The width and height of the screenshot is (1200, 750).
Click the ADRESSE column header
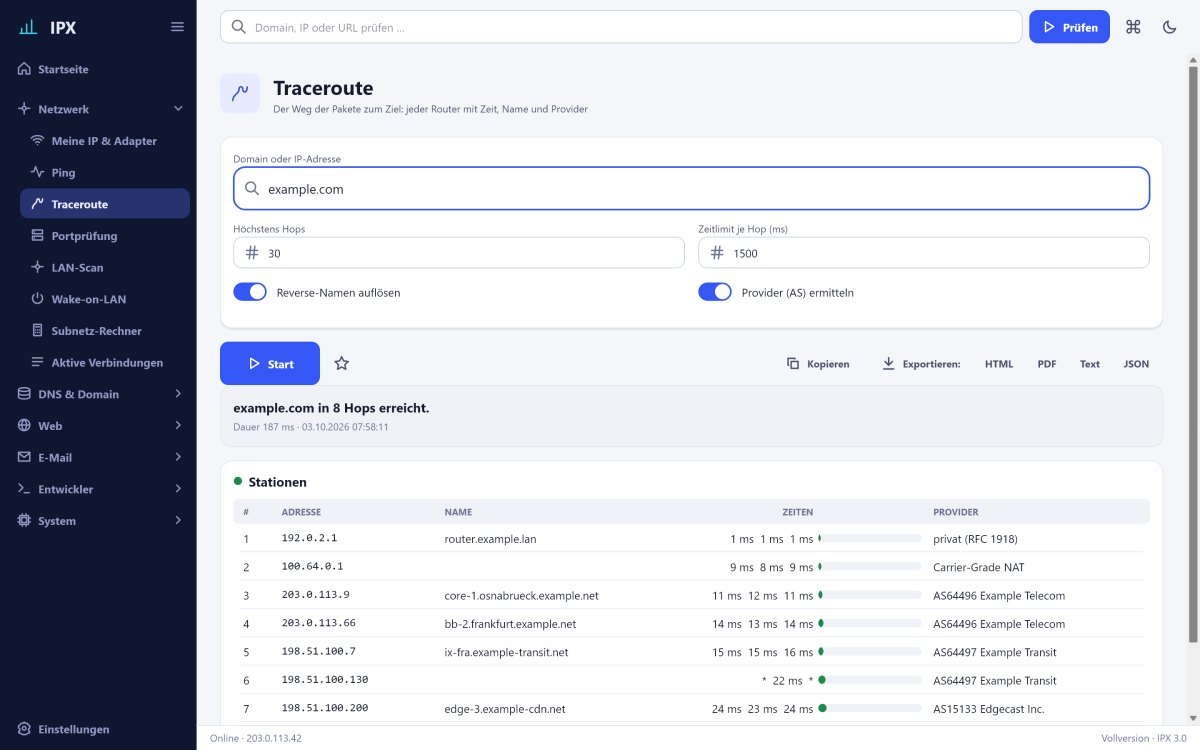coord(301,512)
